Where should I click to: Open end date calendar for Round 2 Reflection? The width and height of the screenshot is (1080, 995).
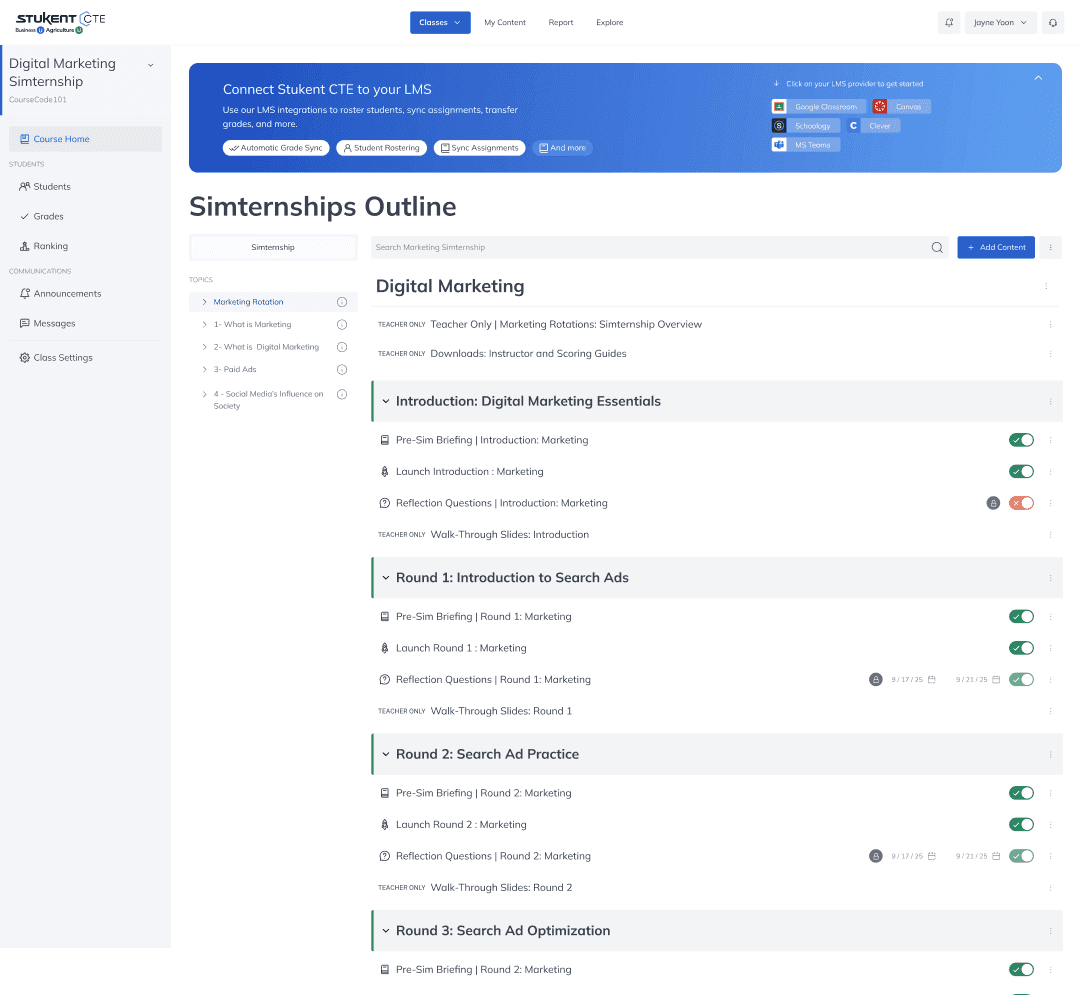(996, 856)
